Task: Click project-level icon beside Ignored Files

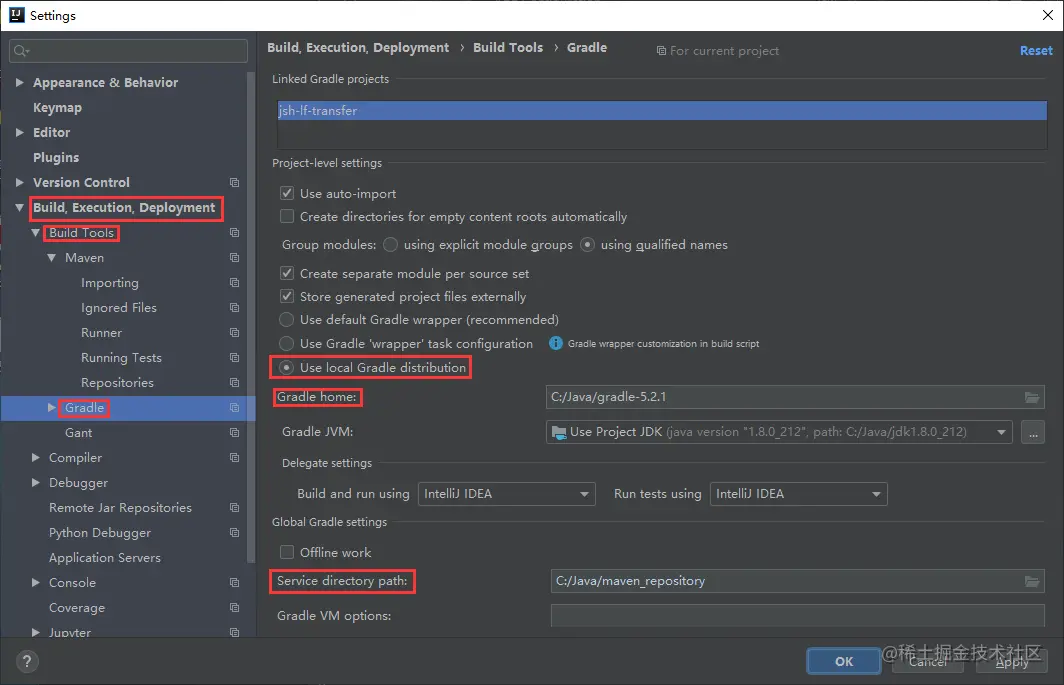Action: [234, 308]
